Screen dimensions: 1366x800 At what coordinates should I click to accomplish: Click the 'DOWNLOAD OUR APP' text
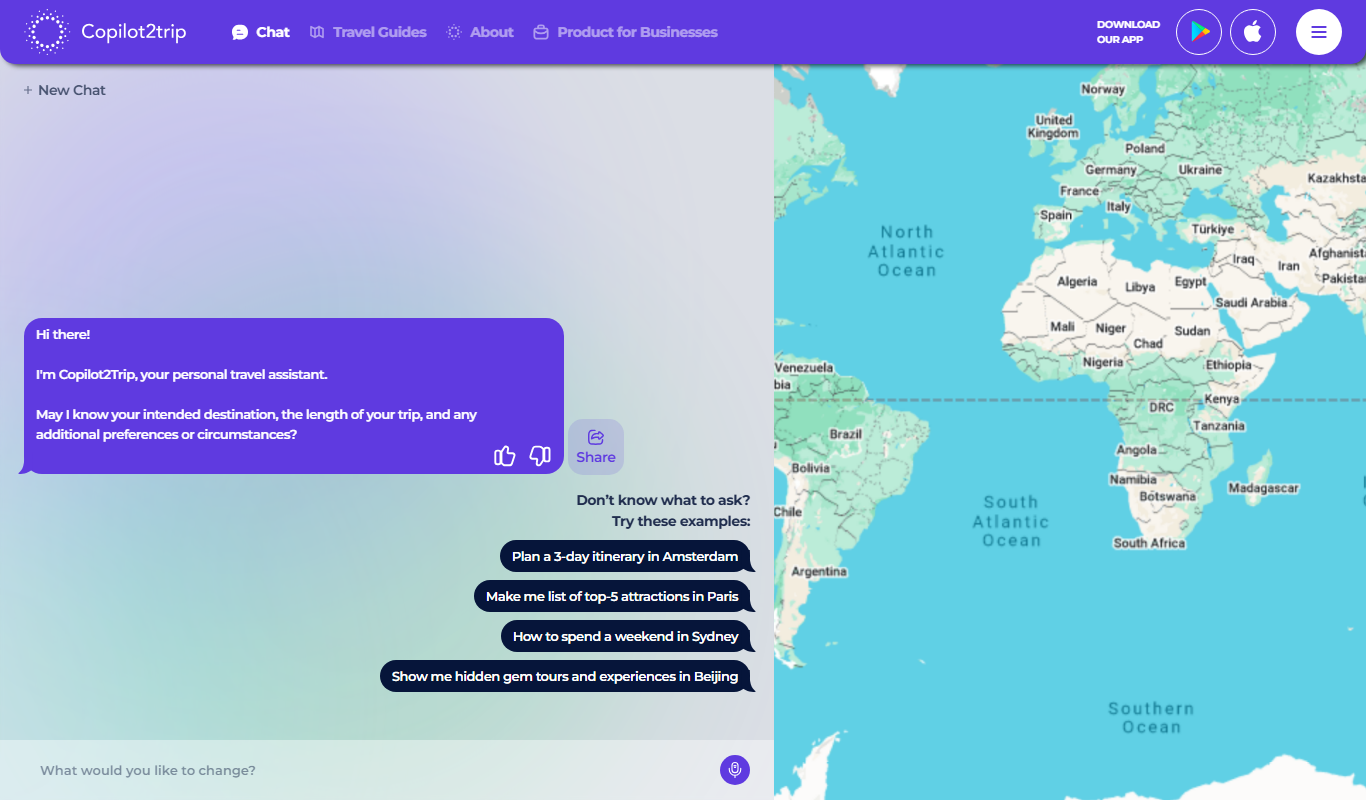tap(1128, 32)
